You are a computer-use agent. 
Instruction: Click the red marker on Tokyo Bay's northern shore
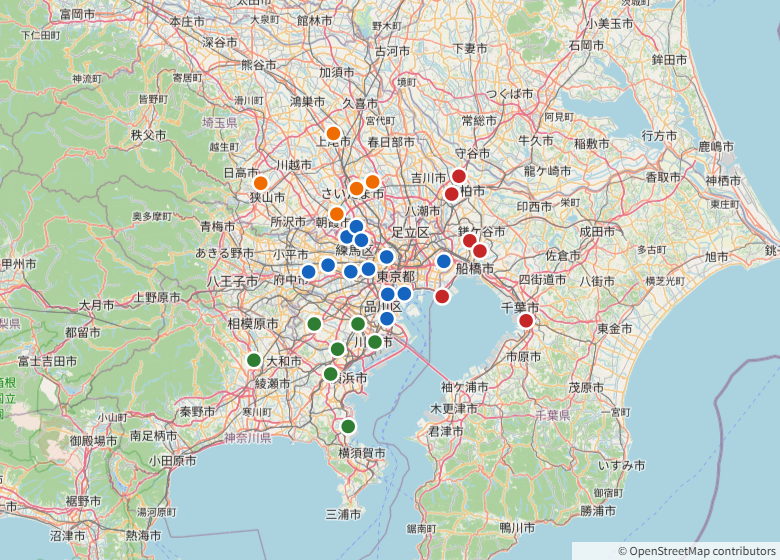coord(442,296)
